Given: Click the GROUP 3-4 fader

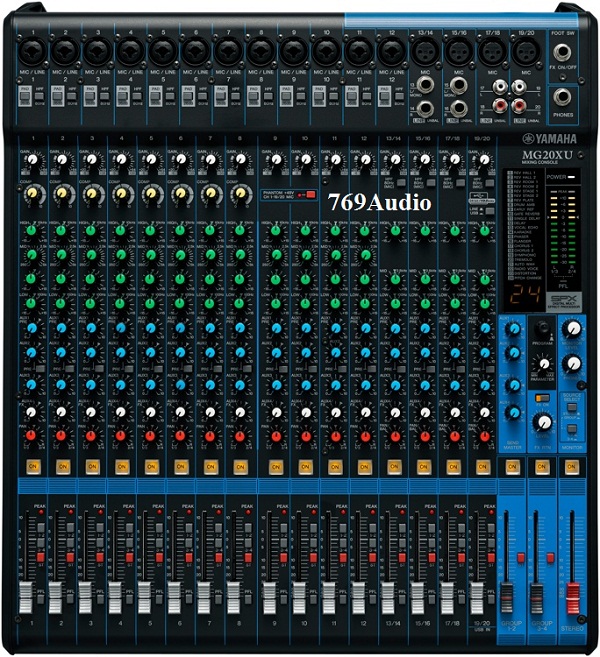Looking at the screenshot, I should click(x=537, y=598).
